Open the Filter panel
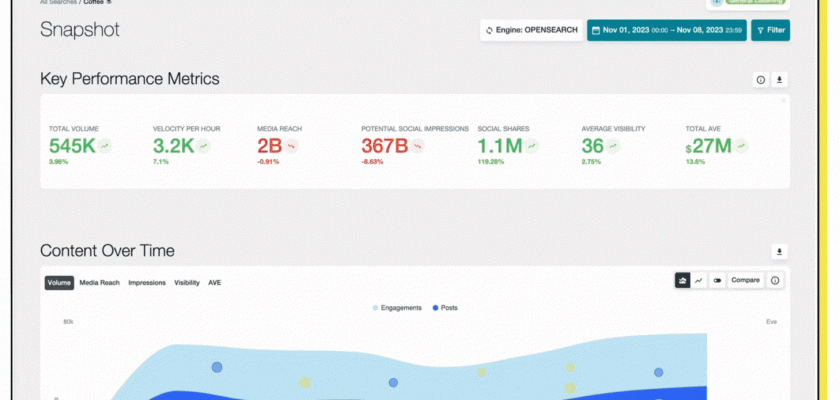840x400 pixels. 770,30
